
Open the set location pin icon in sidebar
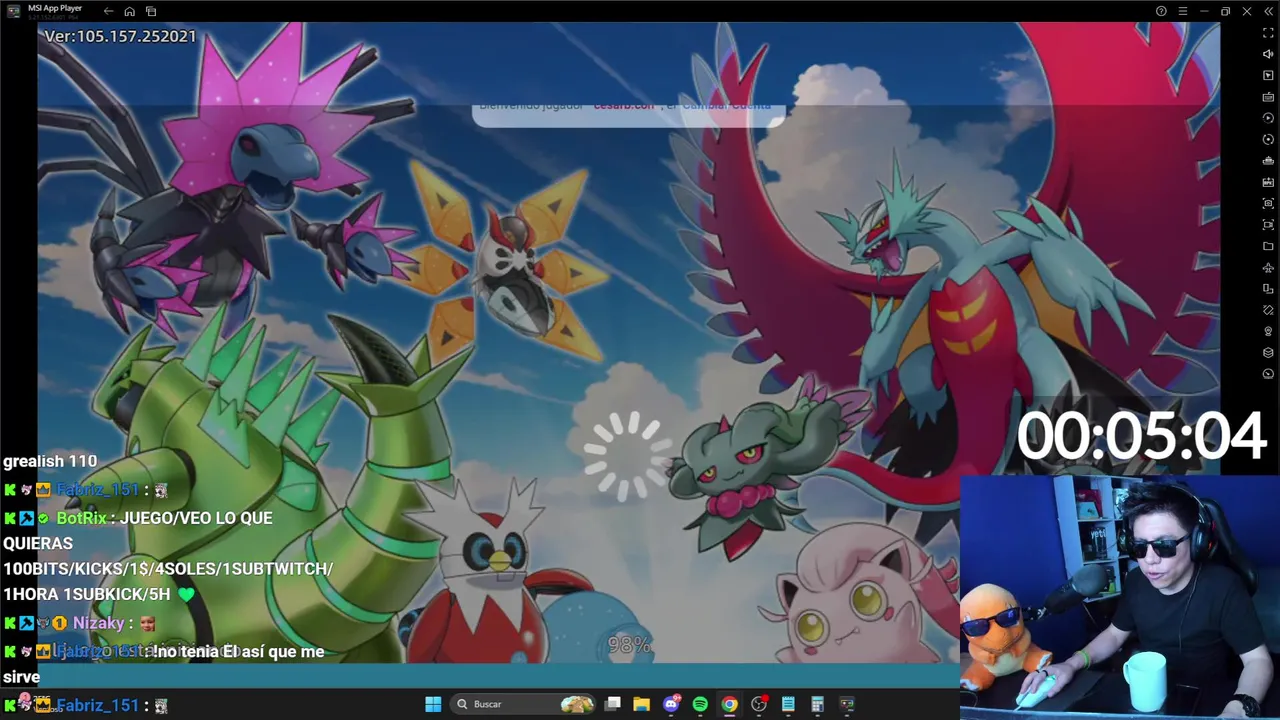(1268, 331)
